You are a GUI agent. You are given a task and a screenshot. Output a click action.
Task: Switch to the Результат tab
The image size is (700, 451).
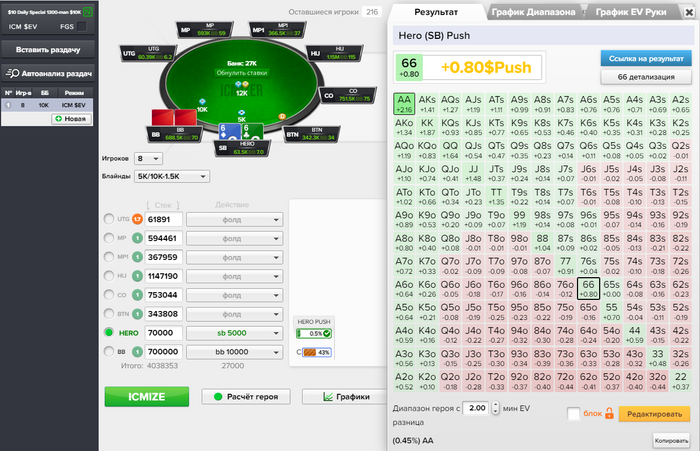click(x=436, y=12)
